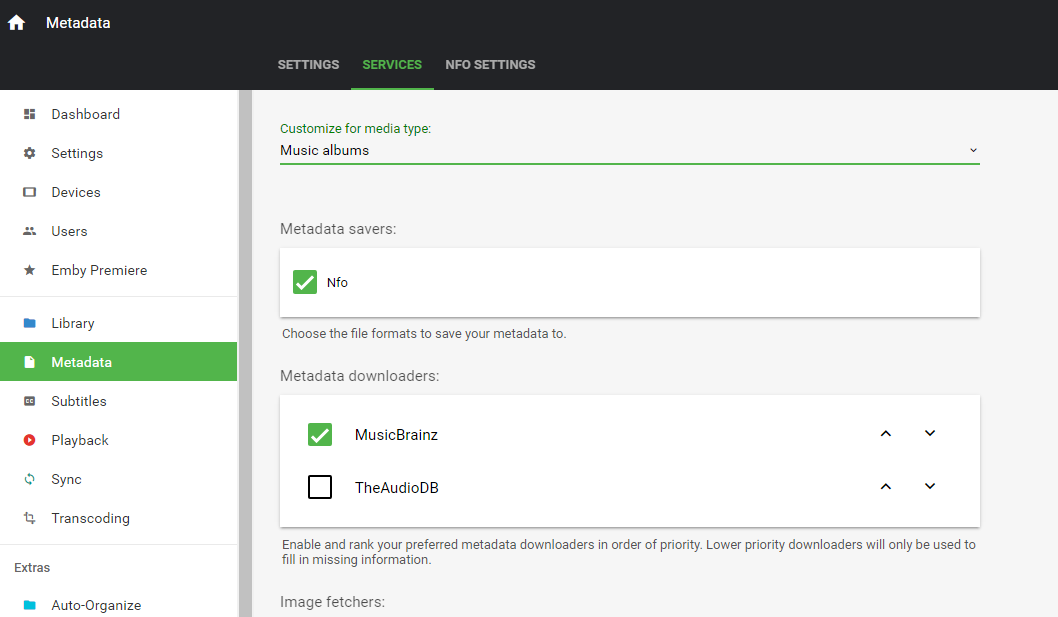The image size is (1058, 617).
Task: Disable the MusicBrainz downloader checkbox
Action: [x=320, y=435]
